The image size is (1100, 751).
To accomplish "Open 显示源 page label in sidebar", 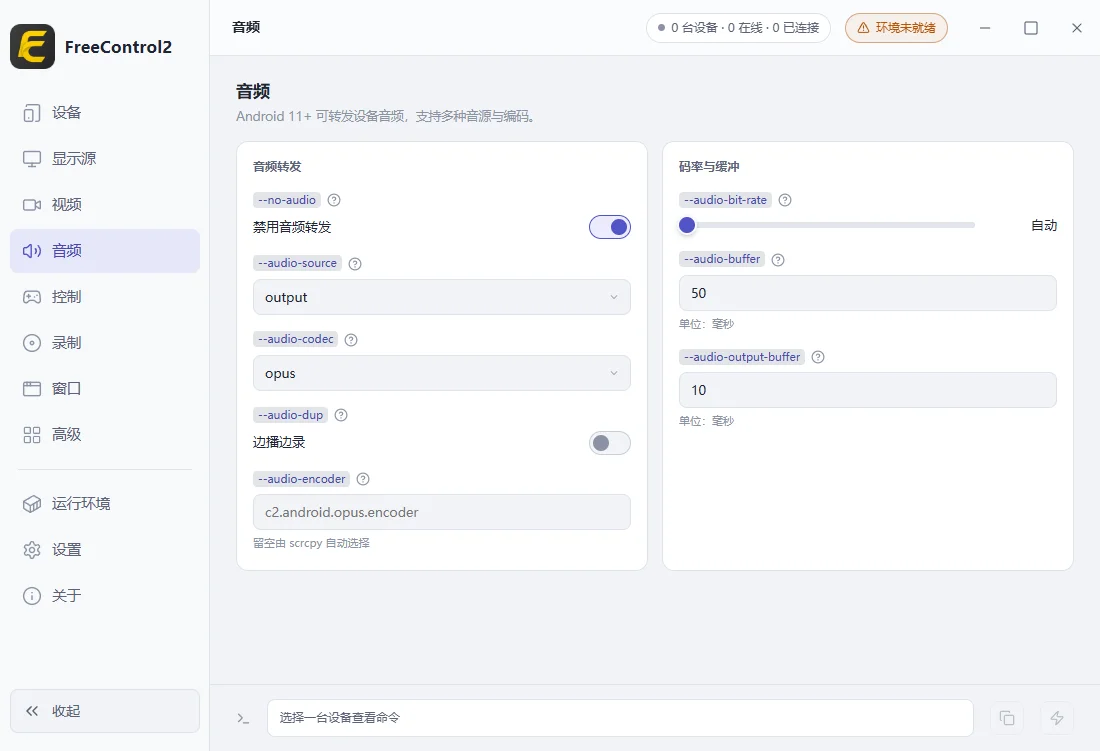I will (74, 158).
